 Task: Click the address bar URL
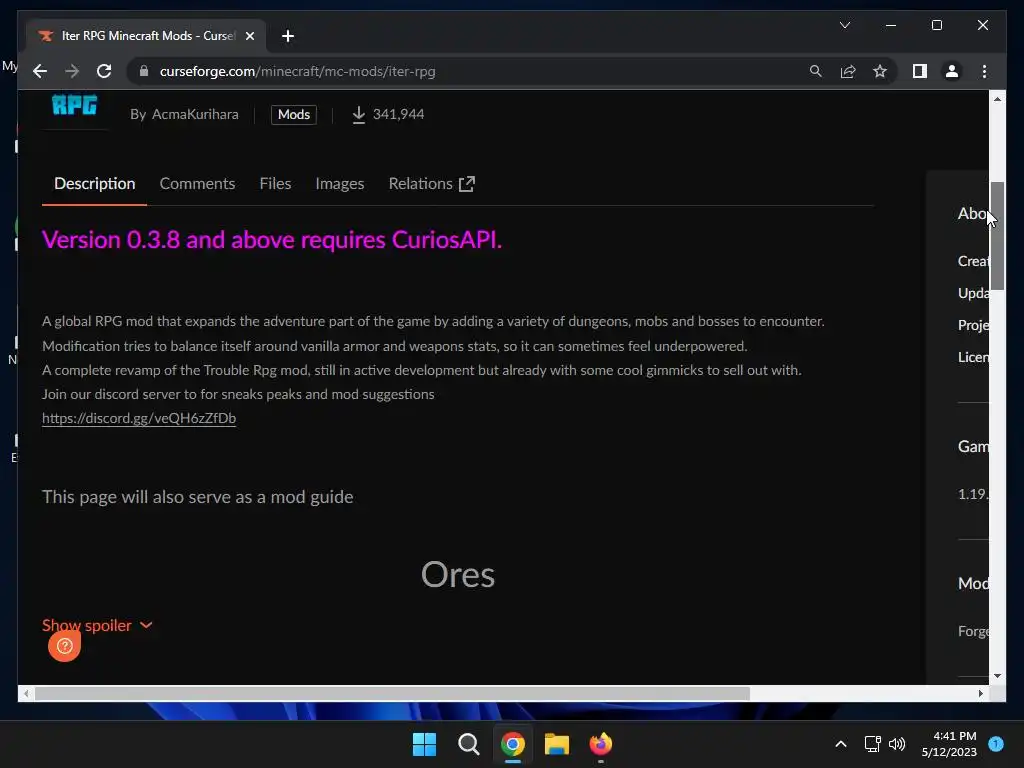pos(298,71)
